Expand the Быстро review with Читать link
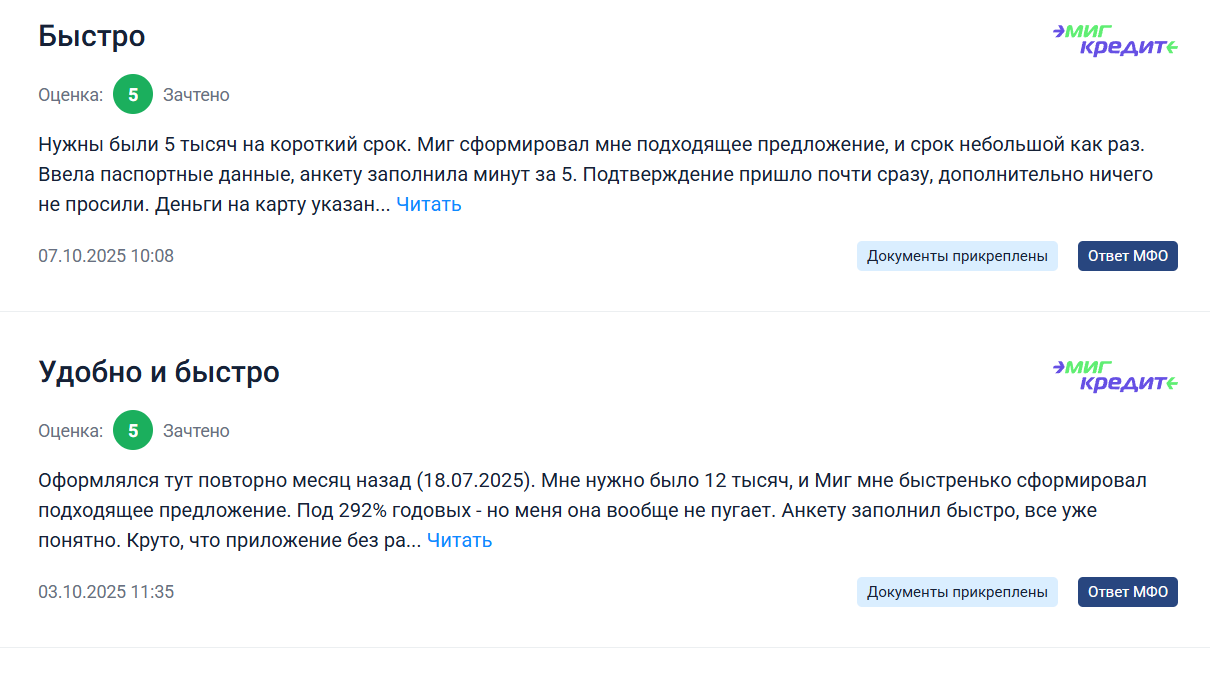 click(428, 205)
